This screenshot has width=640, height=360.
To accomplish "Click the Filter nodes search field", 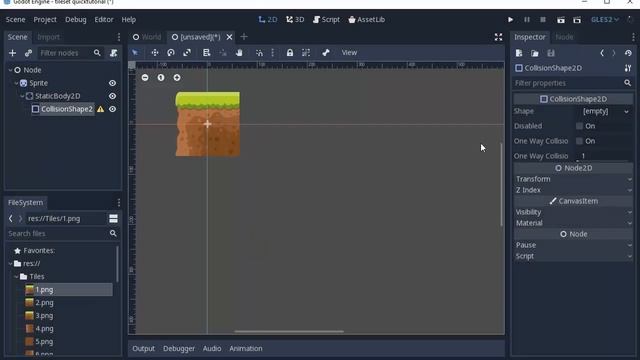I will tap(70, 53).
